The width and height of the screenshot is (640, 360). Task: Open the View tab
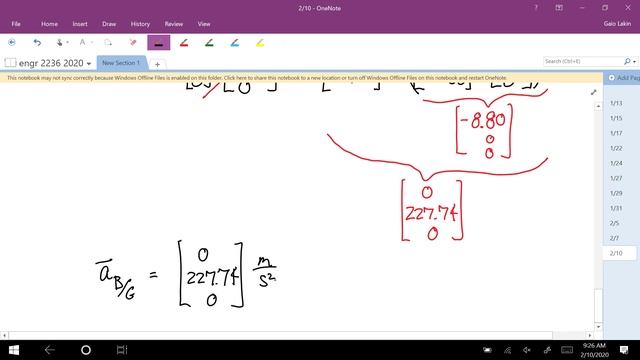pos(204,24)
